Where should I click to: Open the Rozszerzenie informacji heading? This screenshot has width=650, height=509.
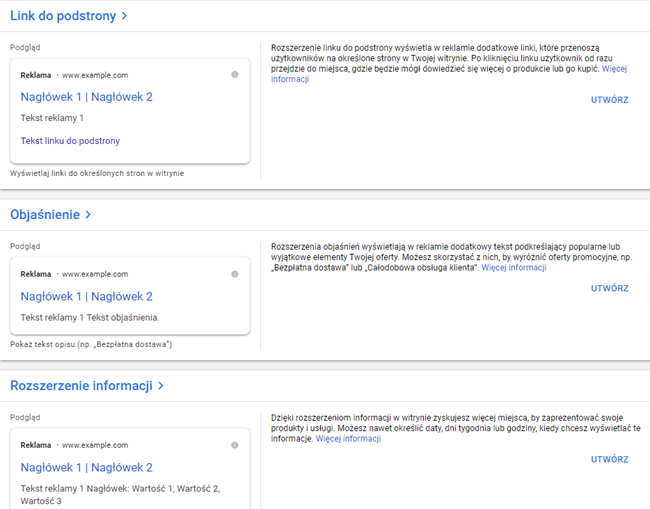click(80, 386)
